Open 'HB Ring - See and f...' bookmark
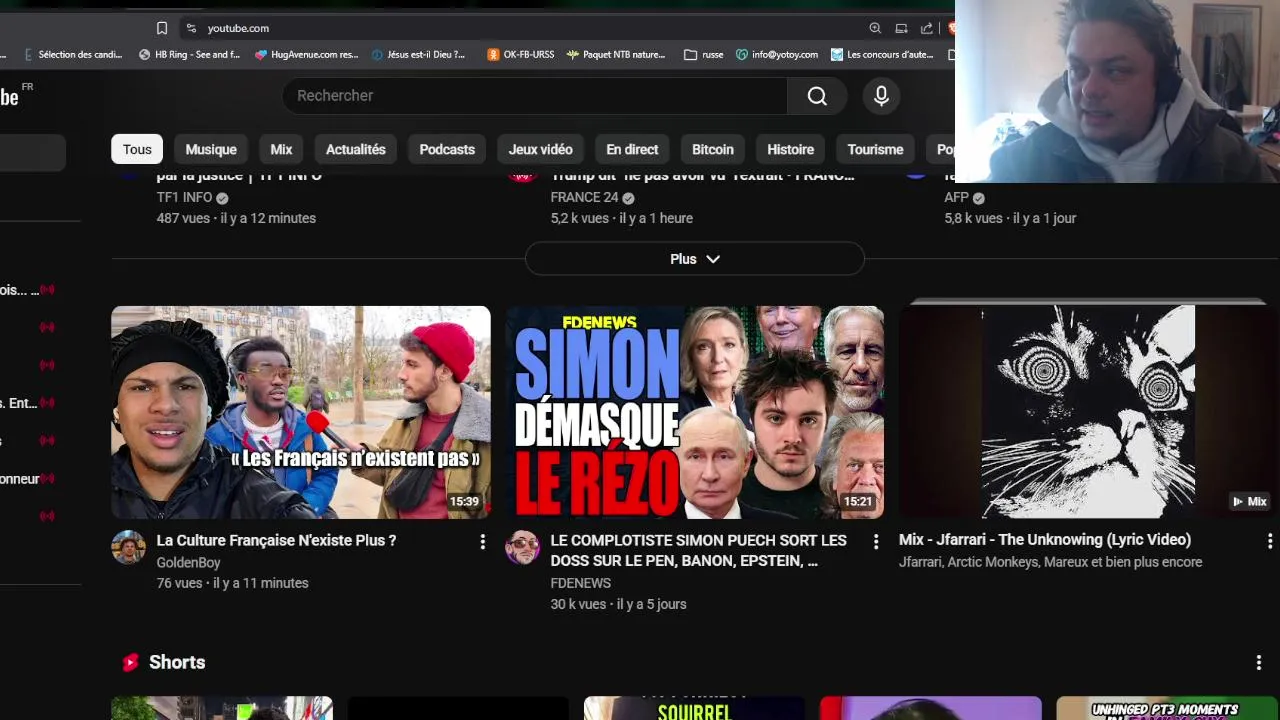The width and height of the screenshot is (1280, 720). pos(189,55)
